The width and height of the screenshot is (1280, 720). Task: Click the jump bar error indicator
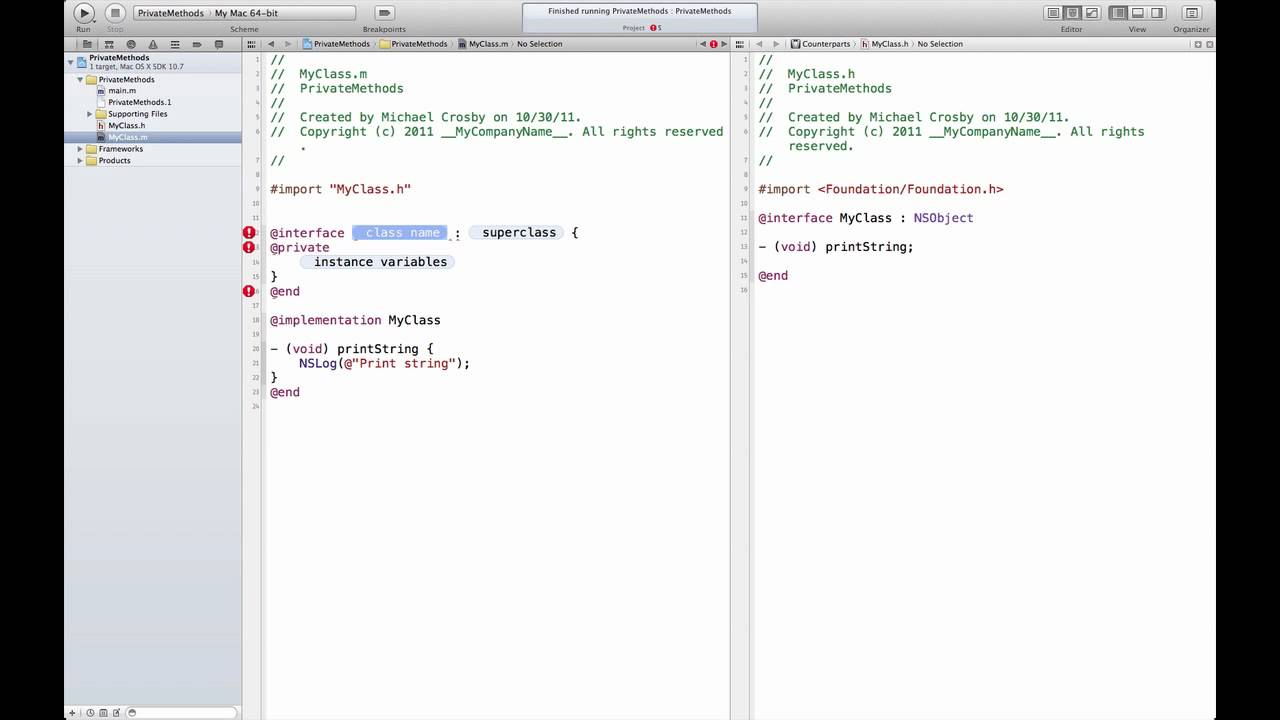(714, 44)
